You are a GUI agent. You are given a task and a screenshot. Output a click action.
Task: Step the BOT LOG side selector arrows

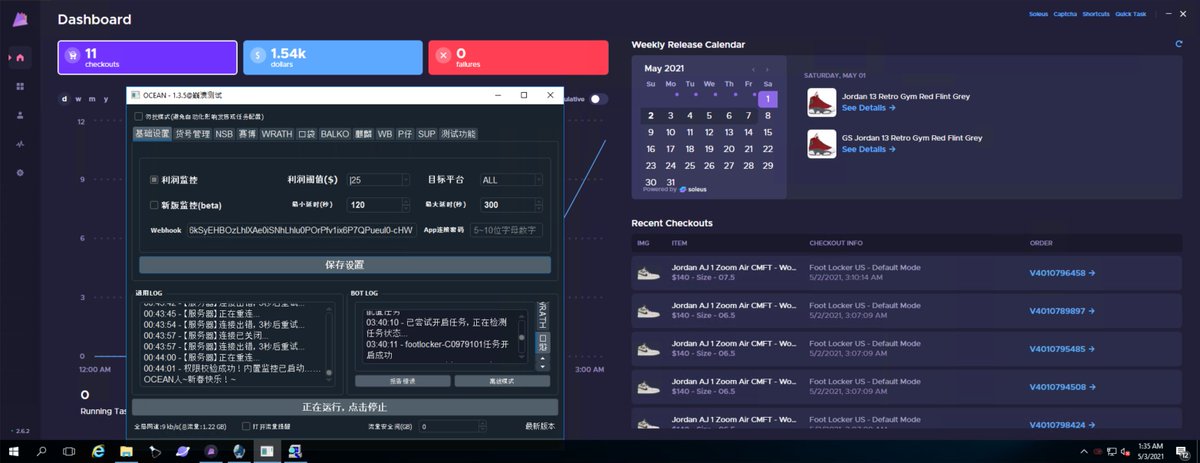pos(543,361)
